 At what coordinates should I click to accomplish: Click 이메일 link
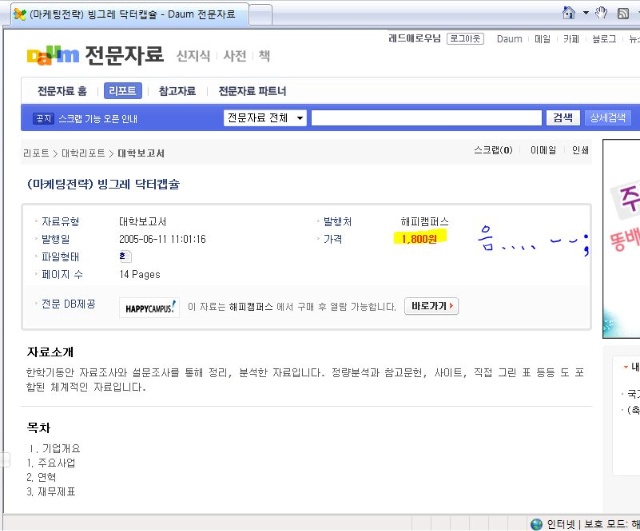click(x=543, y=150)
